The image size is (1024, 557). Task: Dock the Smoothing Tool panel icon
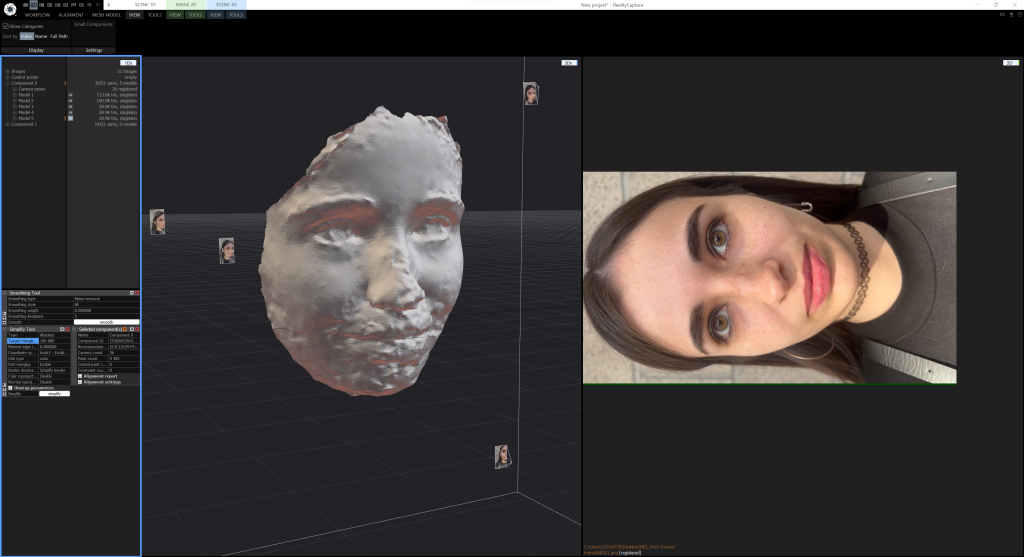[132, 293]
